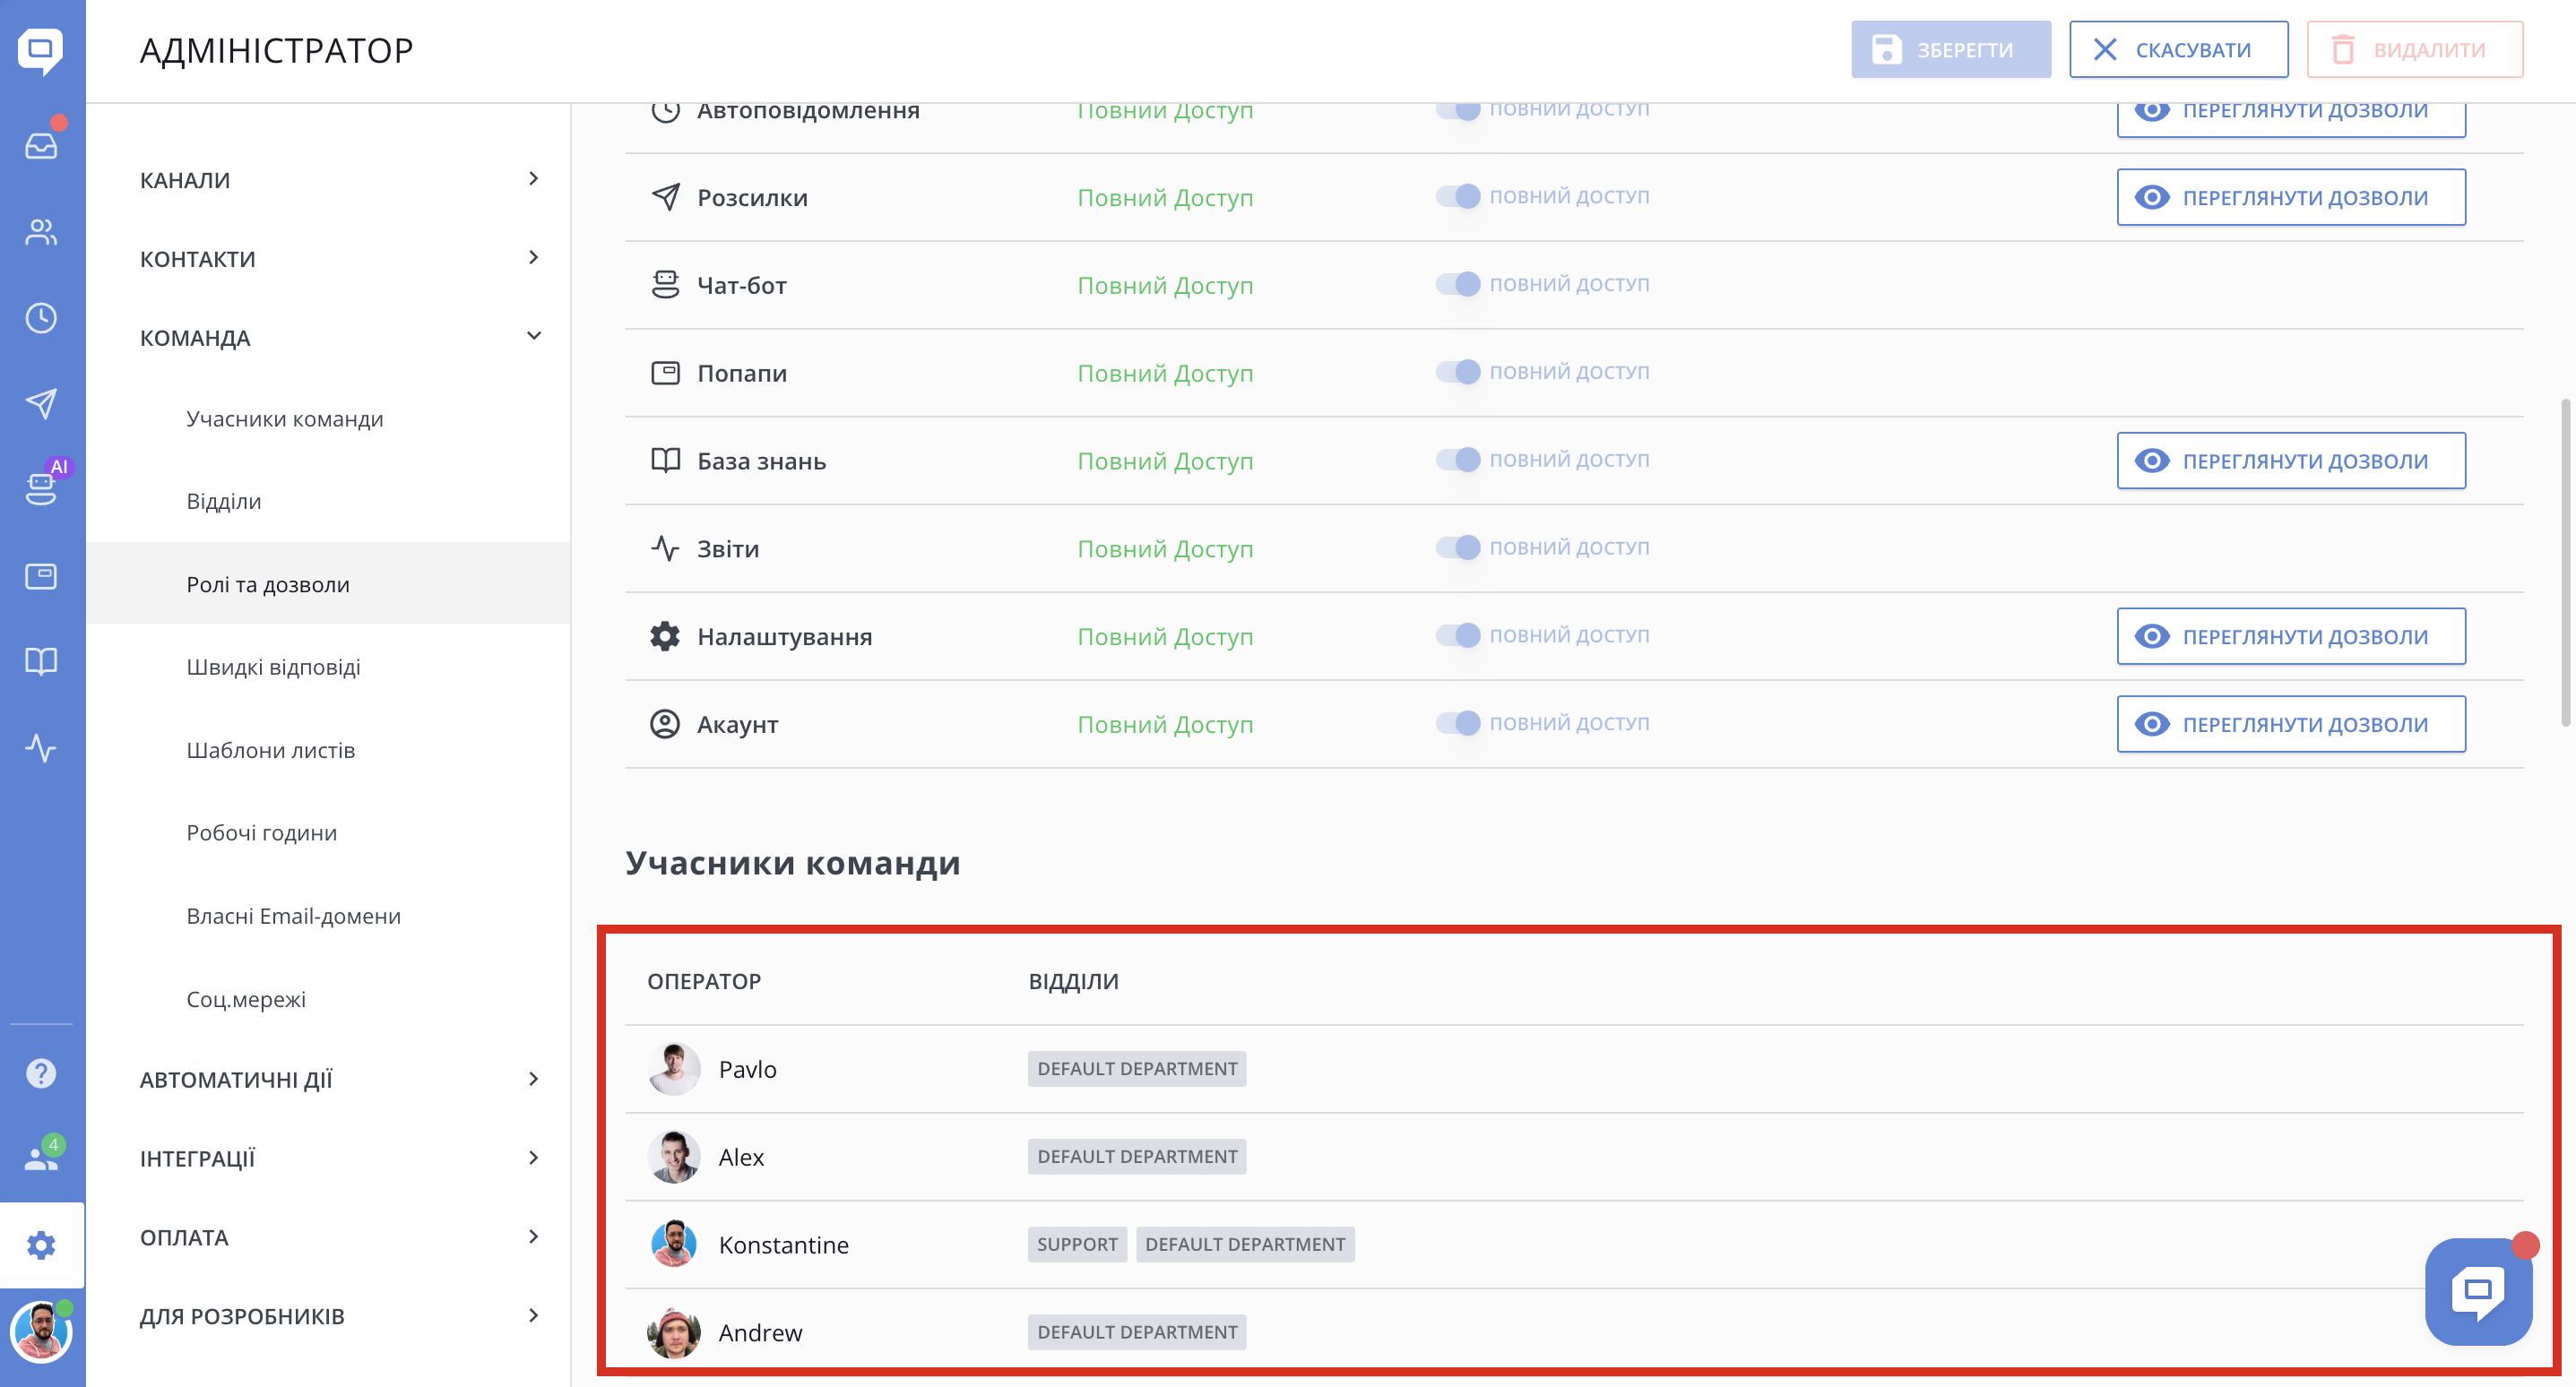Toggle full access switch for Звіти

point(1458,548)
